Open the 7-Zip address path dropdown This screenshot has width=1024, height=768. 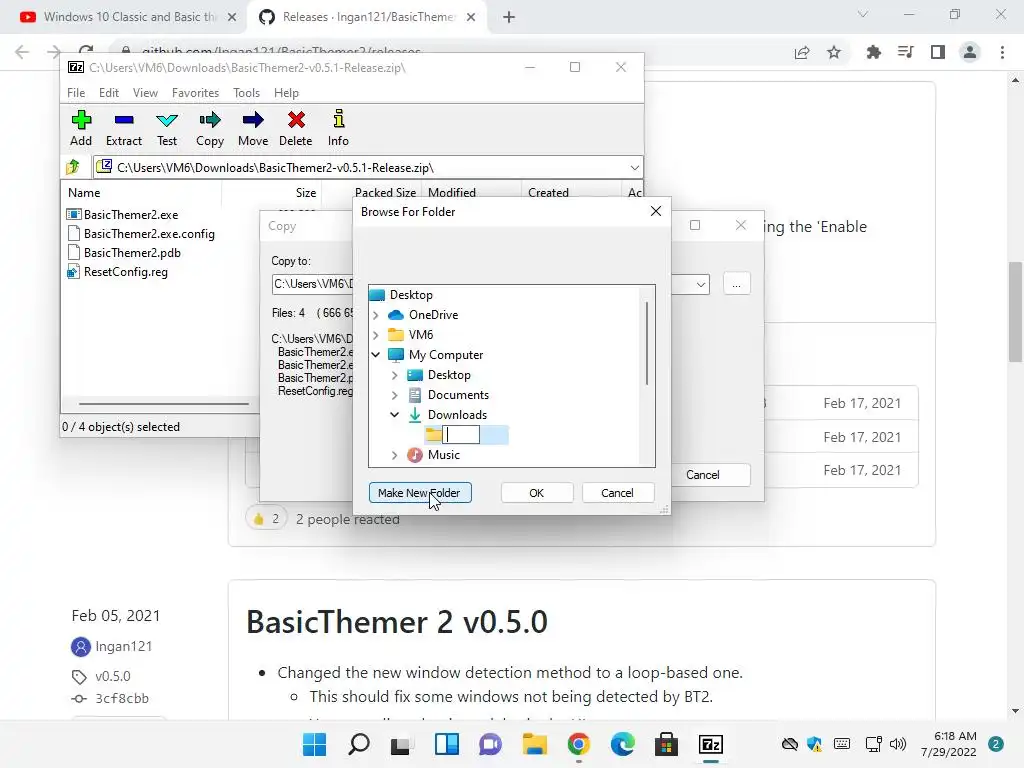[634, 168]
